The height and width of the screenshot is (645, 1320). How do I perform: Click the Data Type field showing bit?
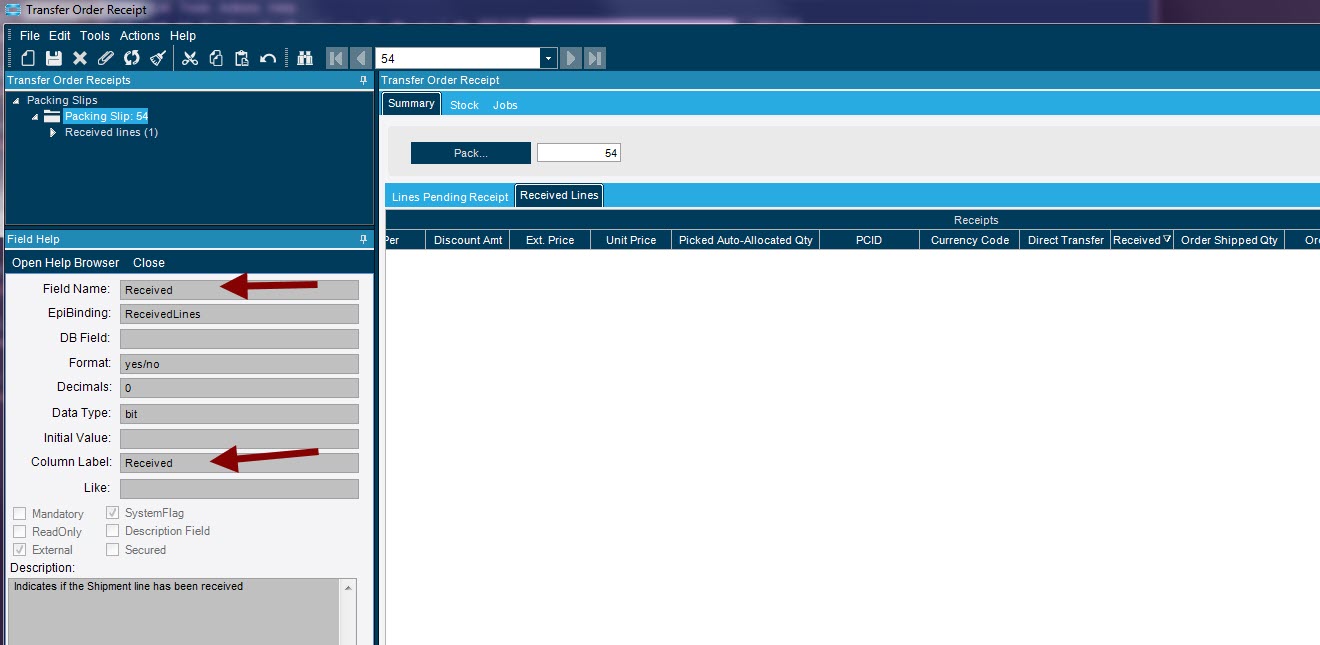(239, 414)
